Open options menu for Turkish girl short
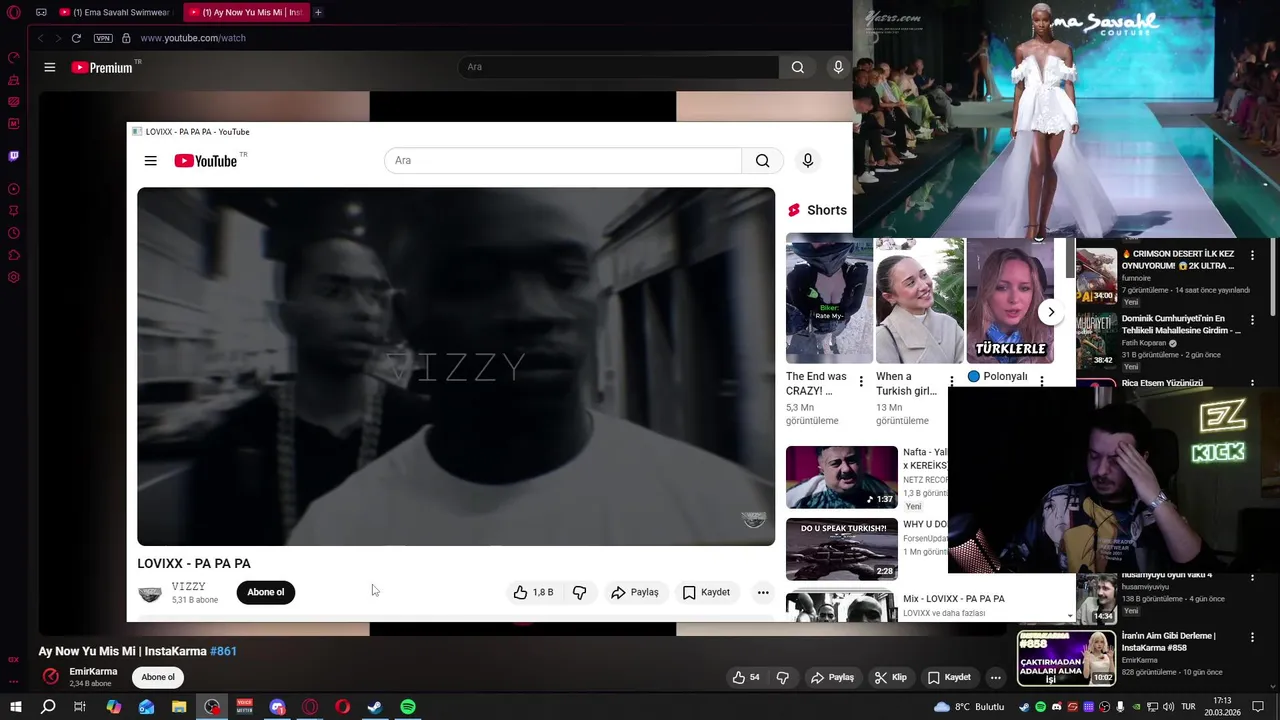Viewport: 1280px width, 720px height. point(951,381)
